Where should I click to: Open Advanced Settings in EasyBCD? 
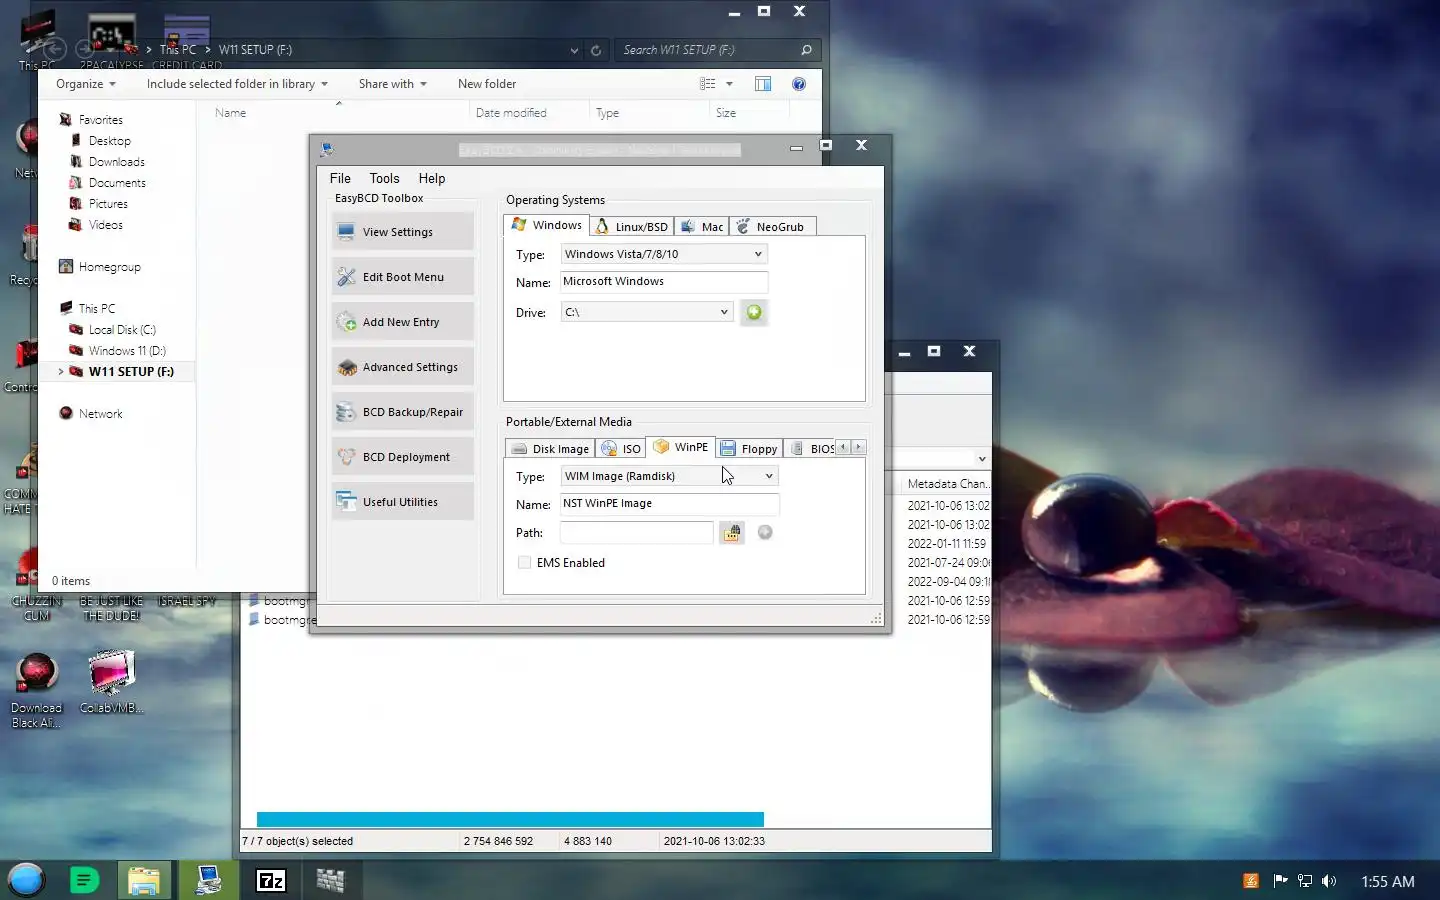coord(402,367)
